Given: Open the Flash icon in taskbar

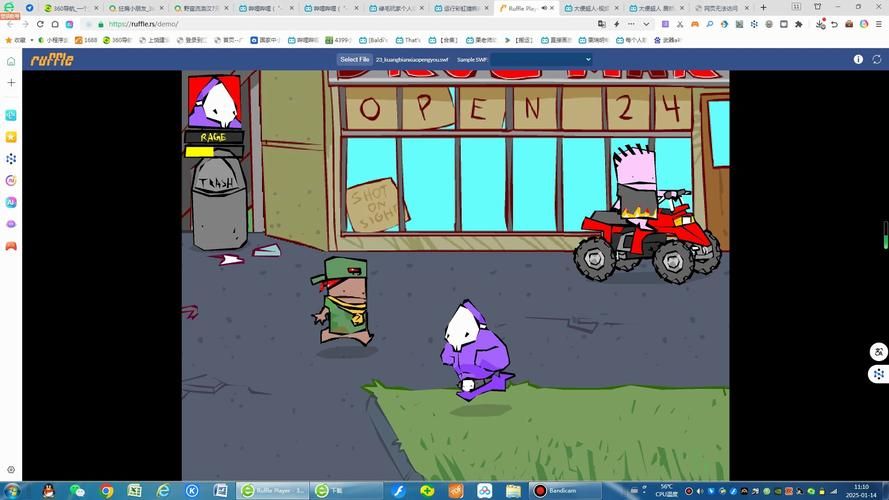Looking at the screenshot, I should click(399, 490).
